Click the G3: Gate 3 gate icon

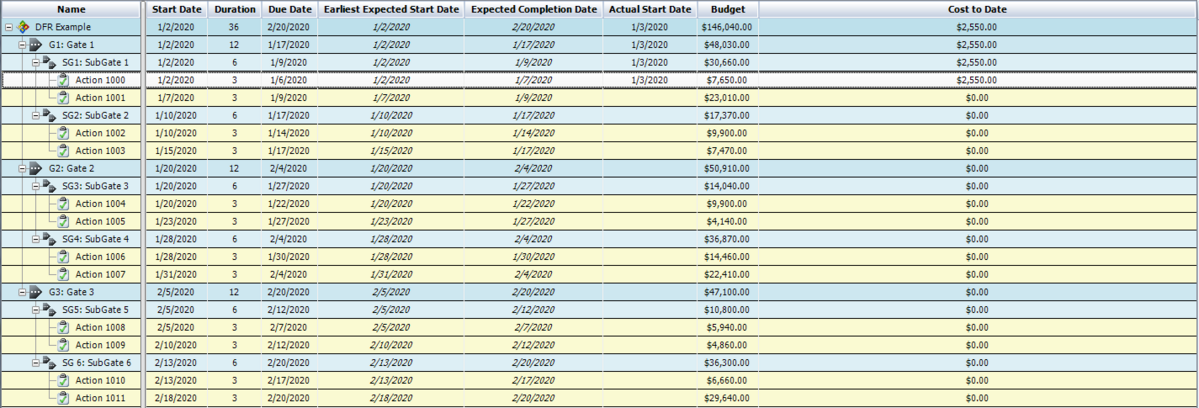click(37, 292)
